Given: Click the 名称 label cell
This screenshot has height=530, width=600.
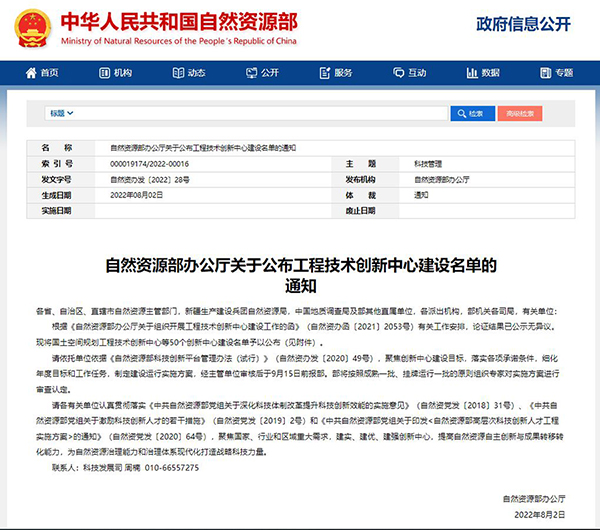Looking at the screenshot, I should [x=60, y=148].
